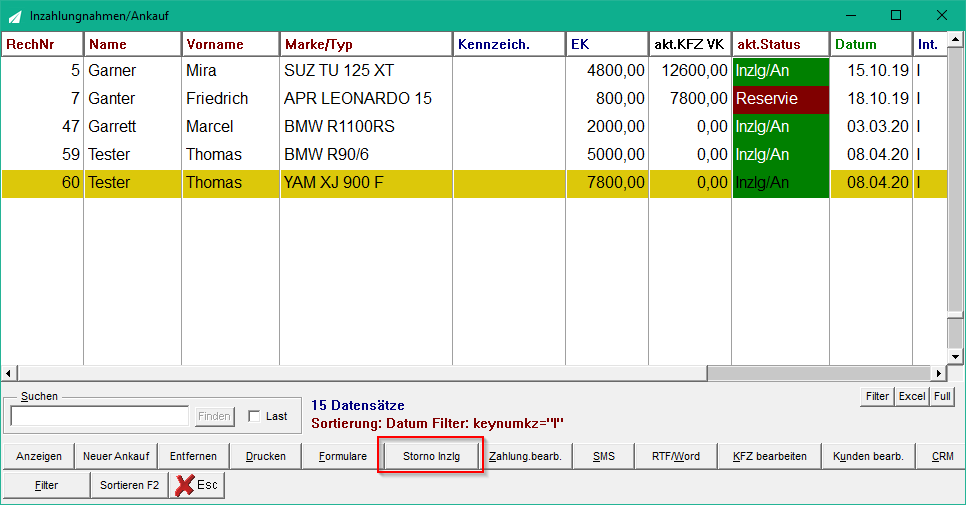Click the Suchen text input field

point(100,416)
